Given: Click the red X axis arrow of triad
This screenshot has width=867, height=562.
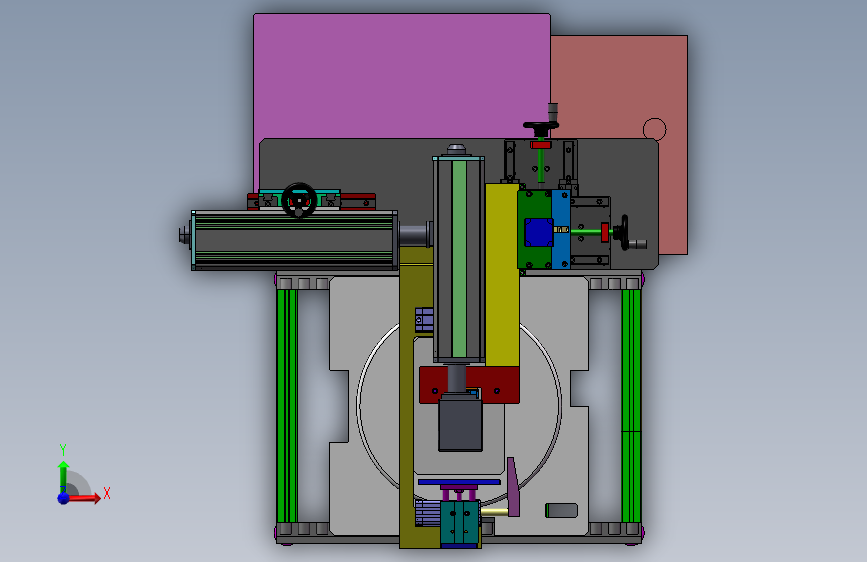Looking at the screenshot, I should coord(83,498).
